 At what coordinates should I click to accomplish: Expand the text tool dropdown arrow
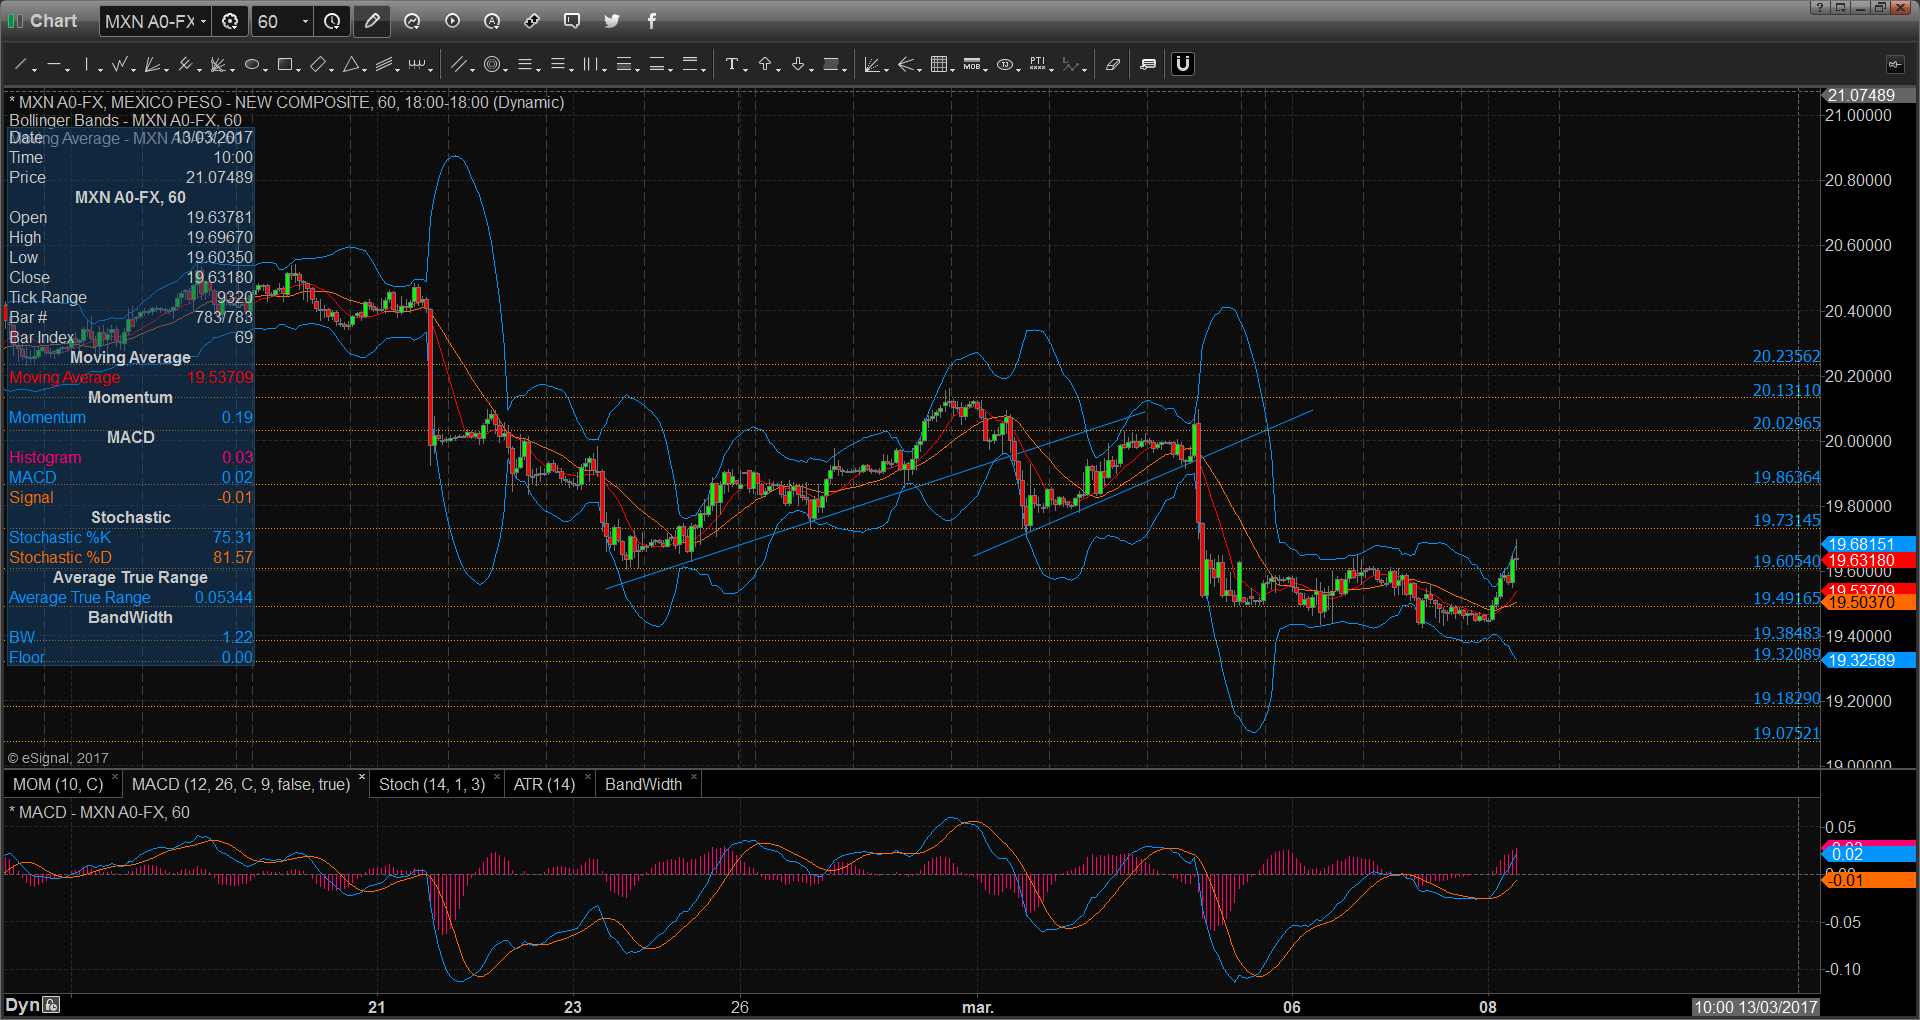coord(746,68)
